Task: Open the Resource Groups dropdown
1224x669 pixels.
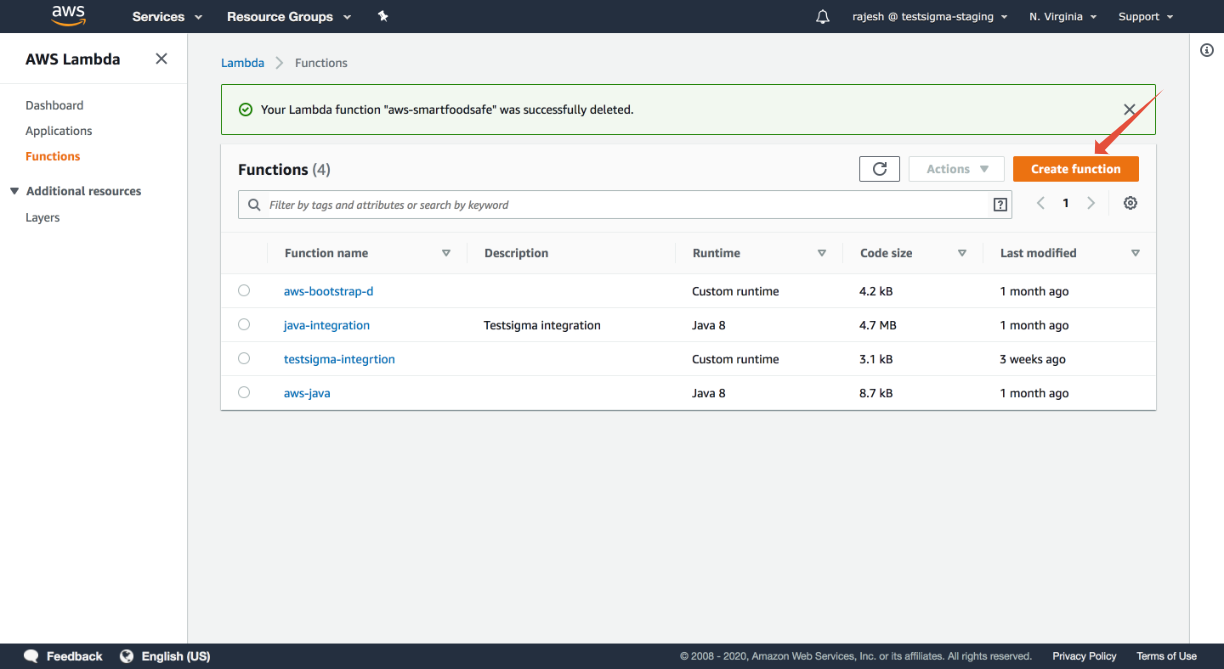Action: (289, 17)
